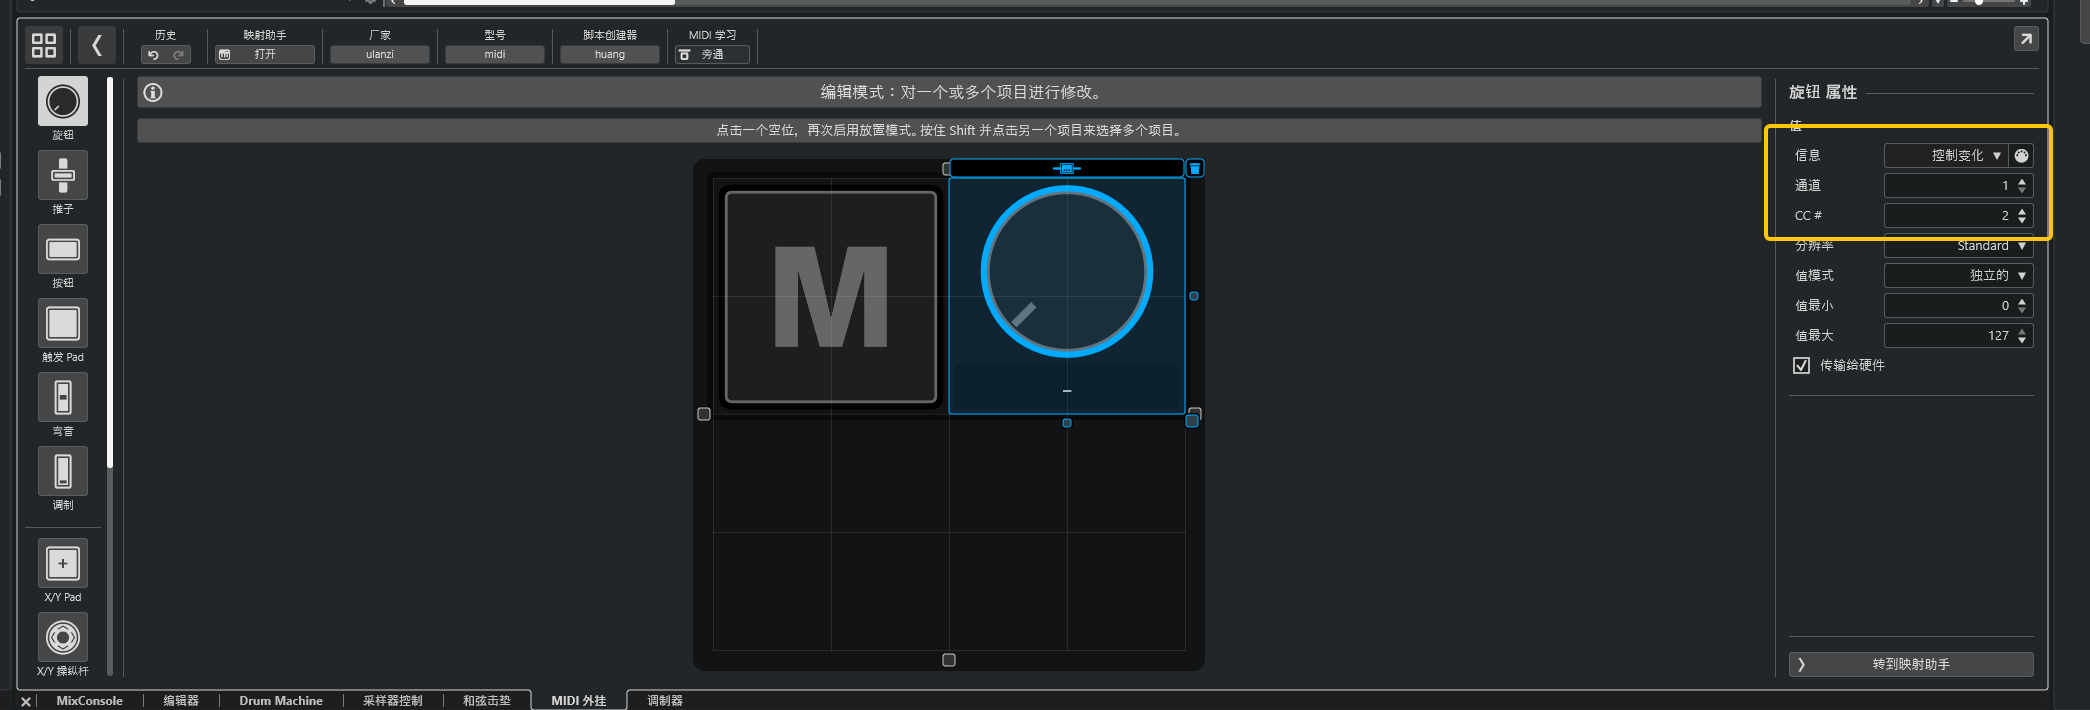Select the blue knob on the surface
This screenshot has width=2090, height=710.
[x=1067, y=271]
